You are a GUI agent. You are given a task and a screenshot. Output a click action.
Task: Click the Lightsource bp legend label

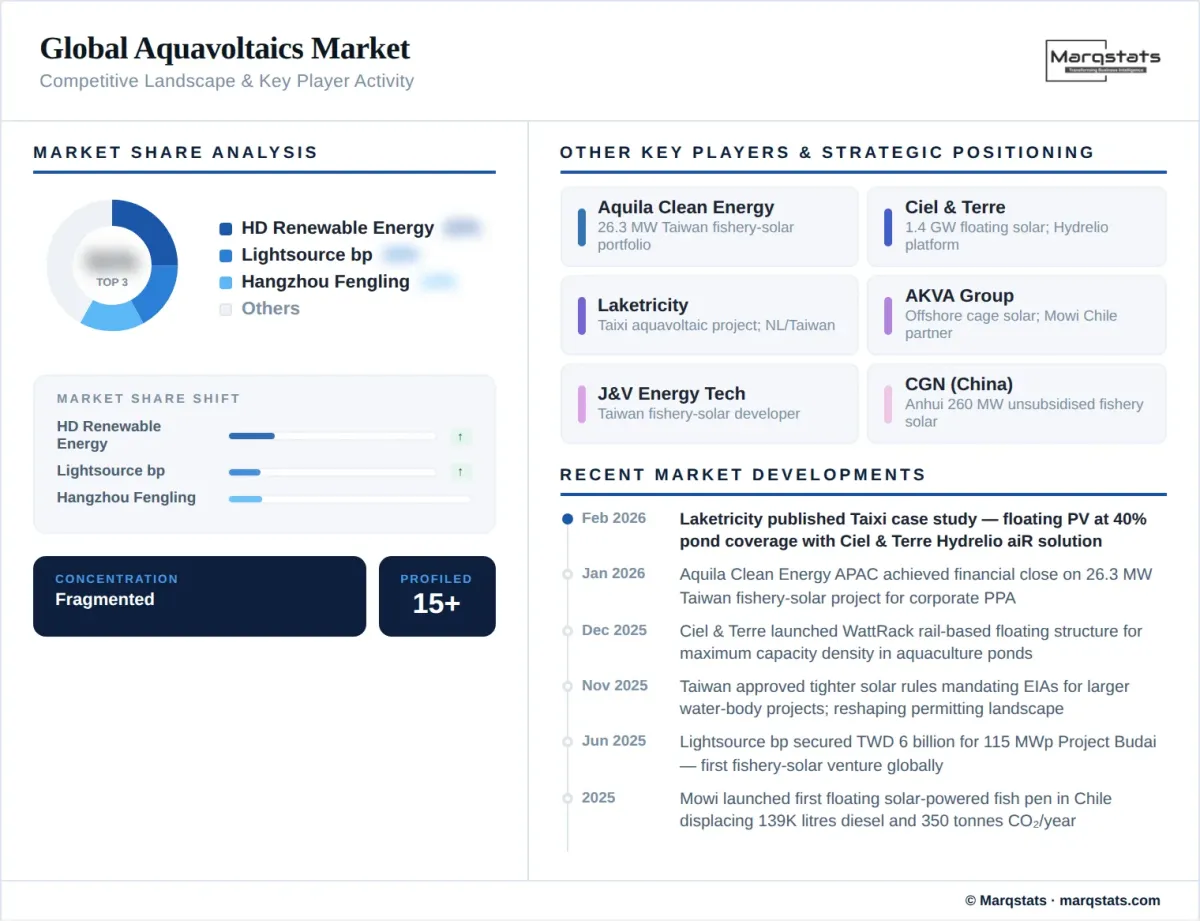tap(307, 255)
